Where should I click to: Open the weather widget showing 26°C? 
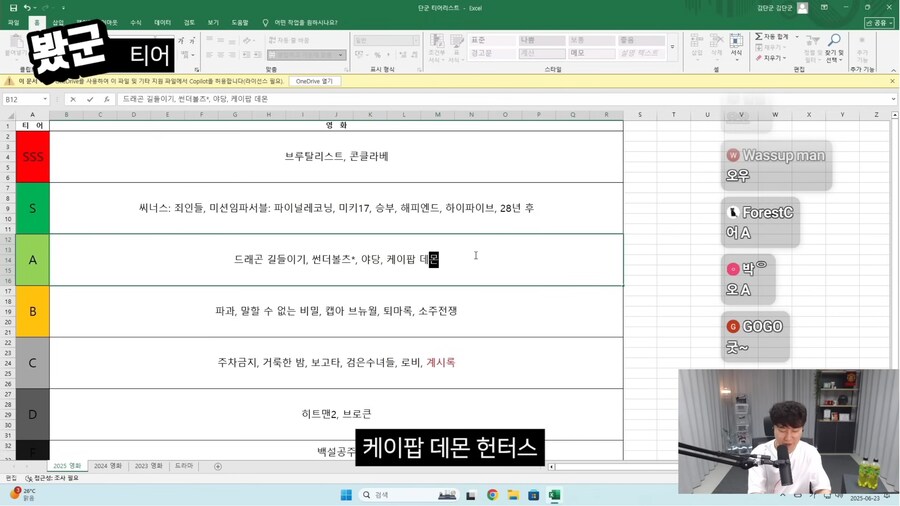(x=23, y=495)
